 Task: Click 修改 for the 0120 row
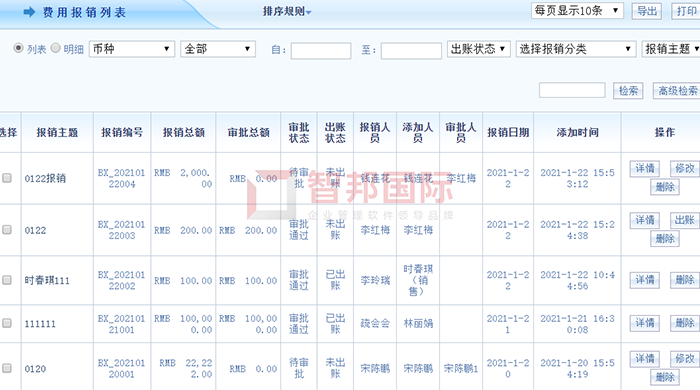(684, 359)
